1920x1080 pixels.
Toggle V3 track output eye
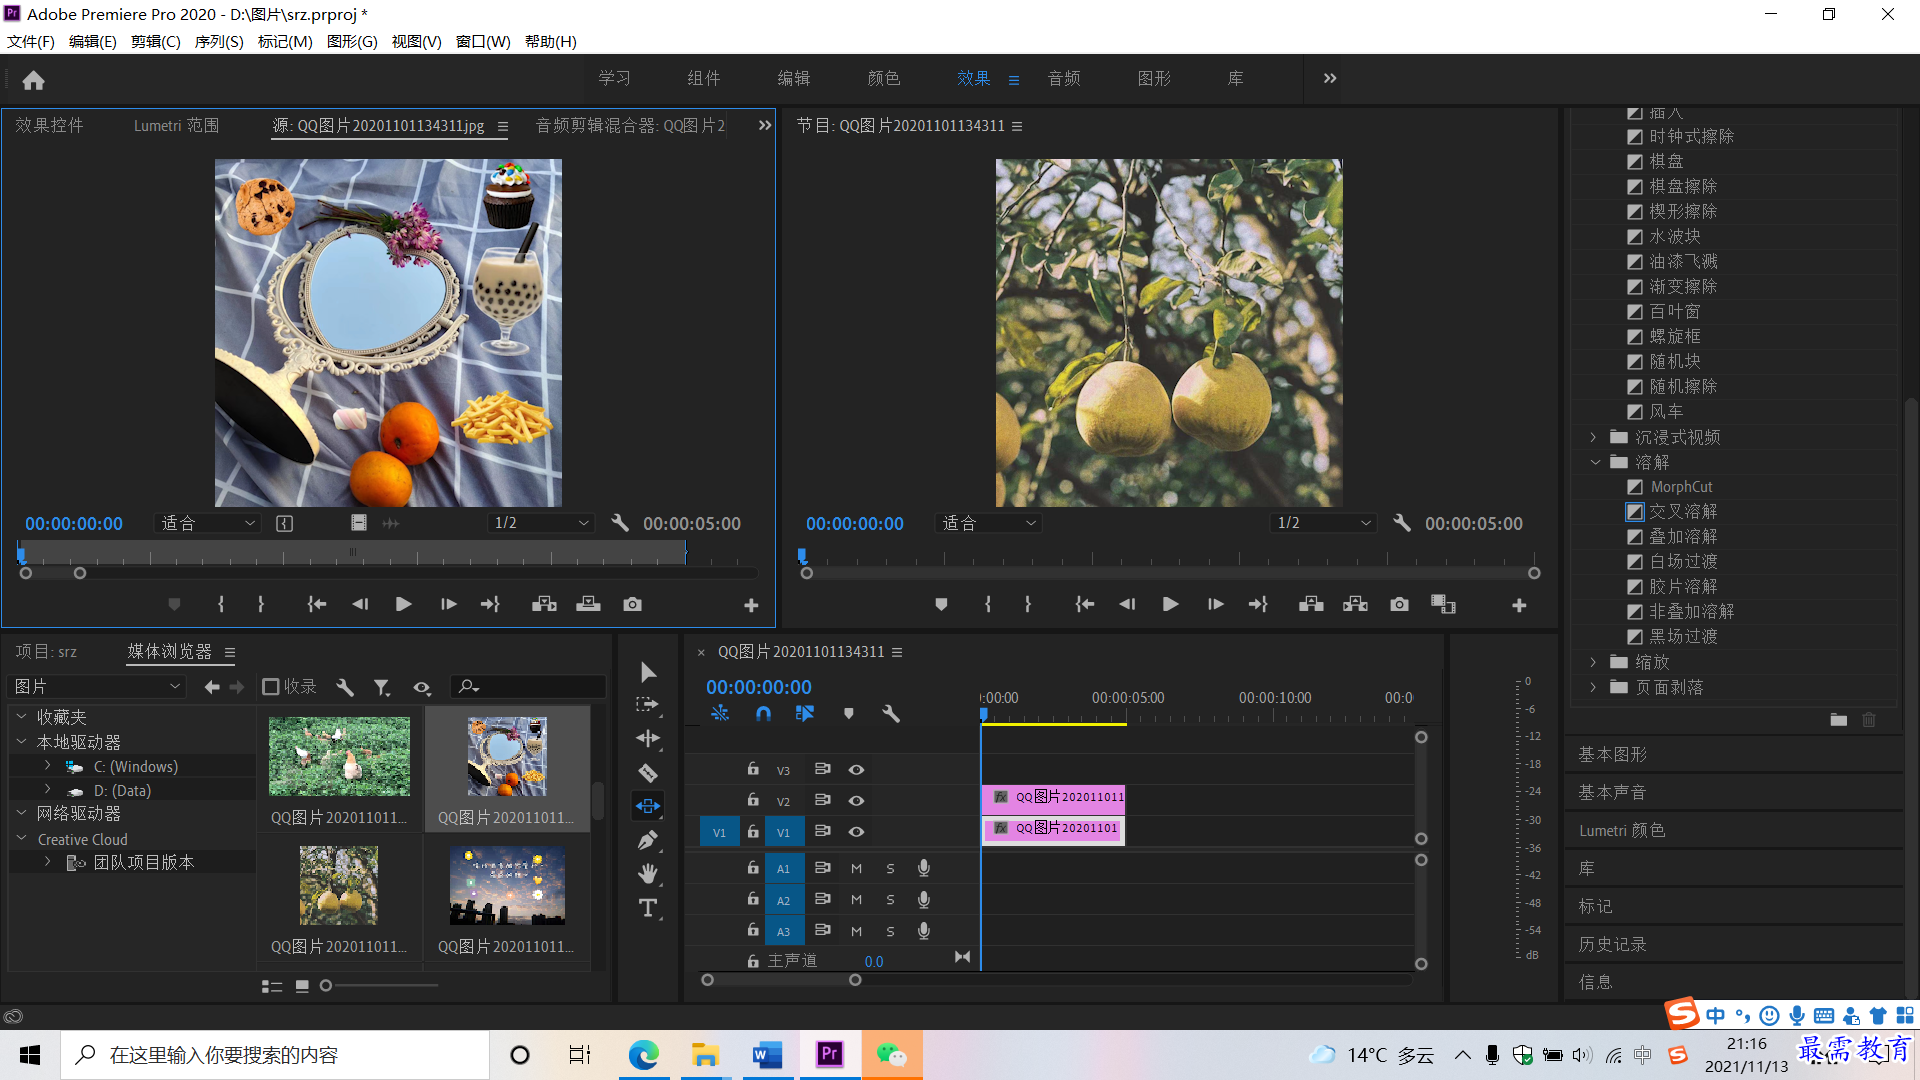click(x=856, y=770)
